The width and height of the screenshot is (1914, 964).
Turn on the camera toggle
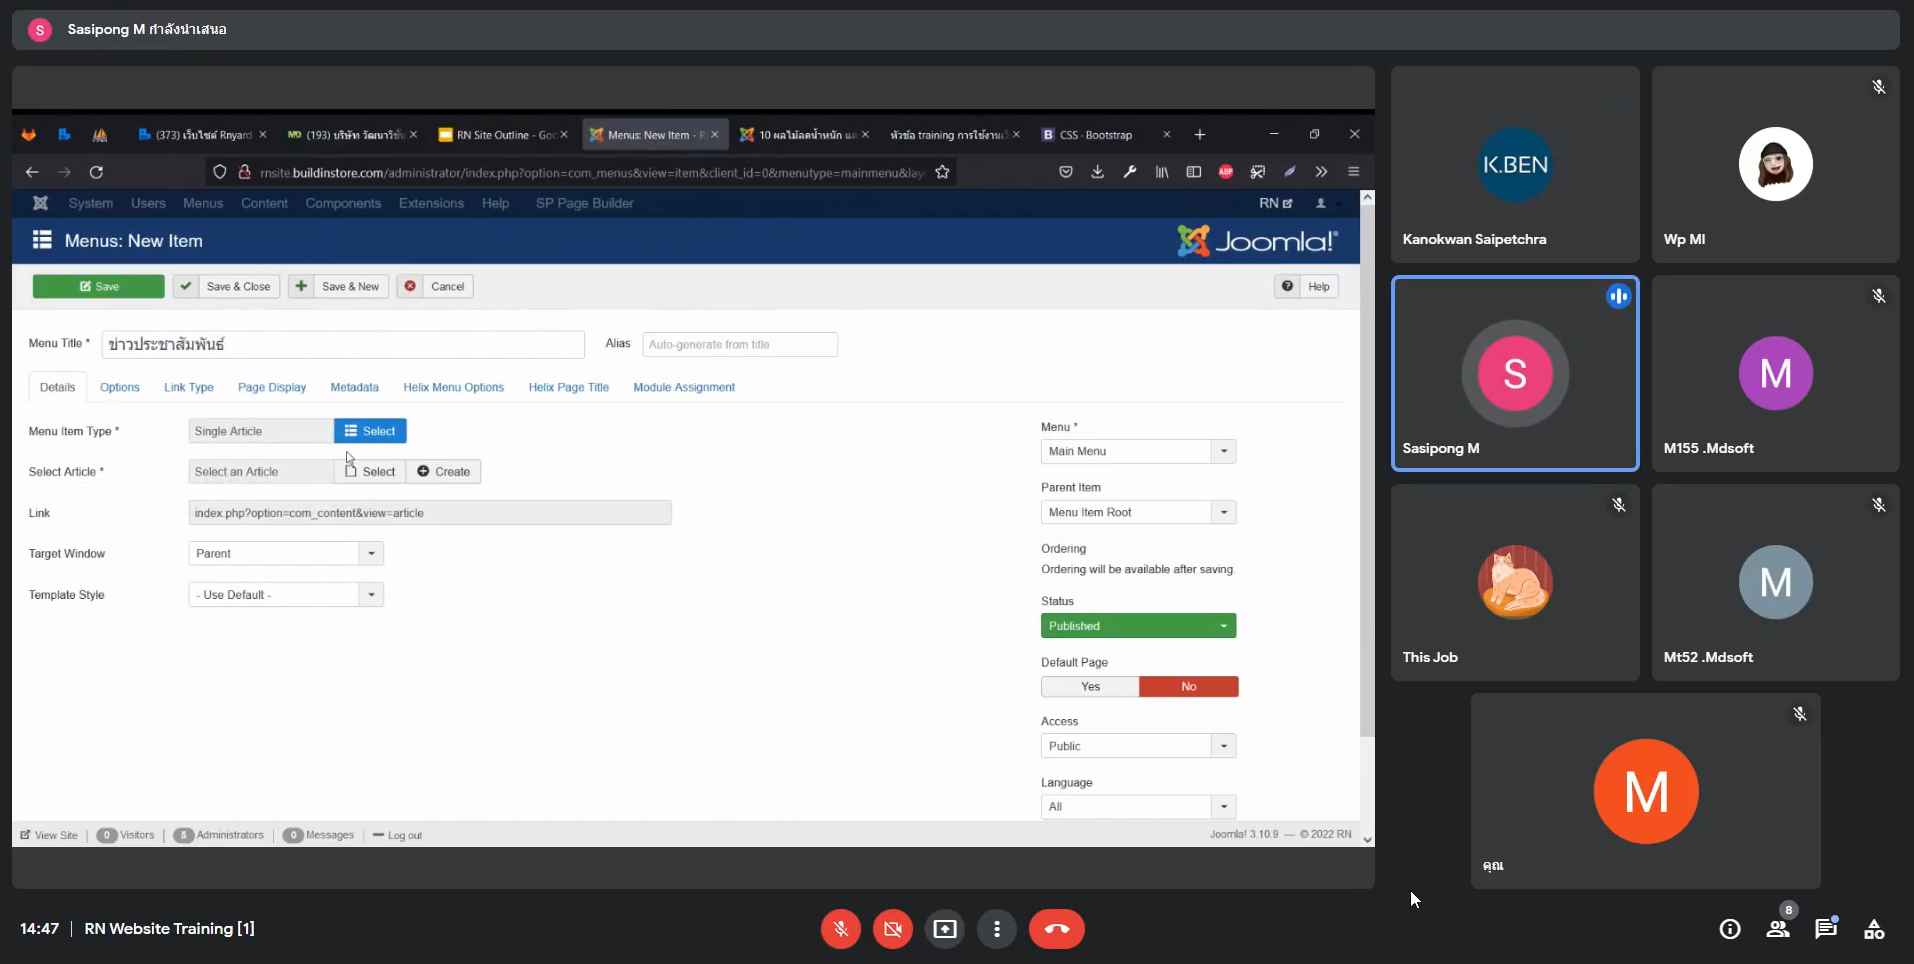(892, 929)
